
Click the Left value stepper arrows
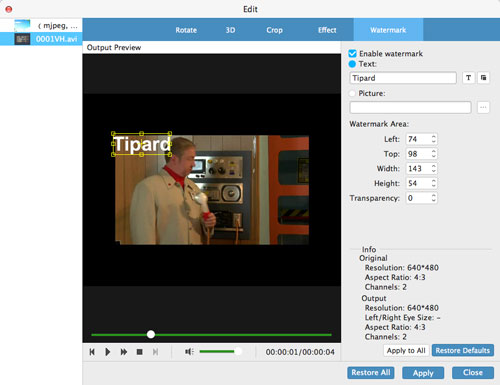433,139
